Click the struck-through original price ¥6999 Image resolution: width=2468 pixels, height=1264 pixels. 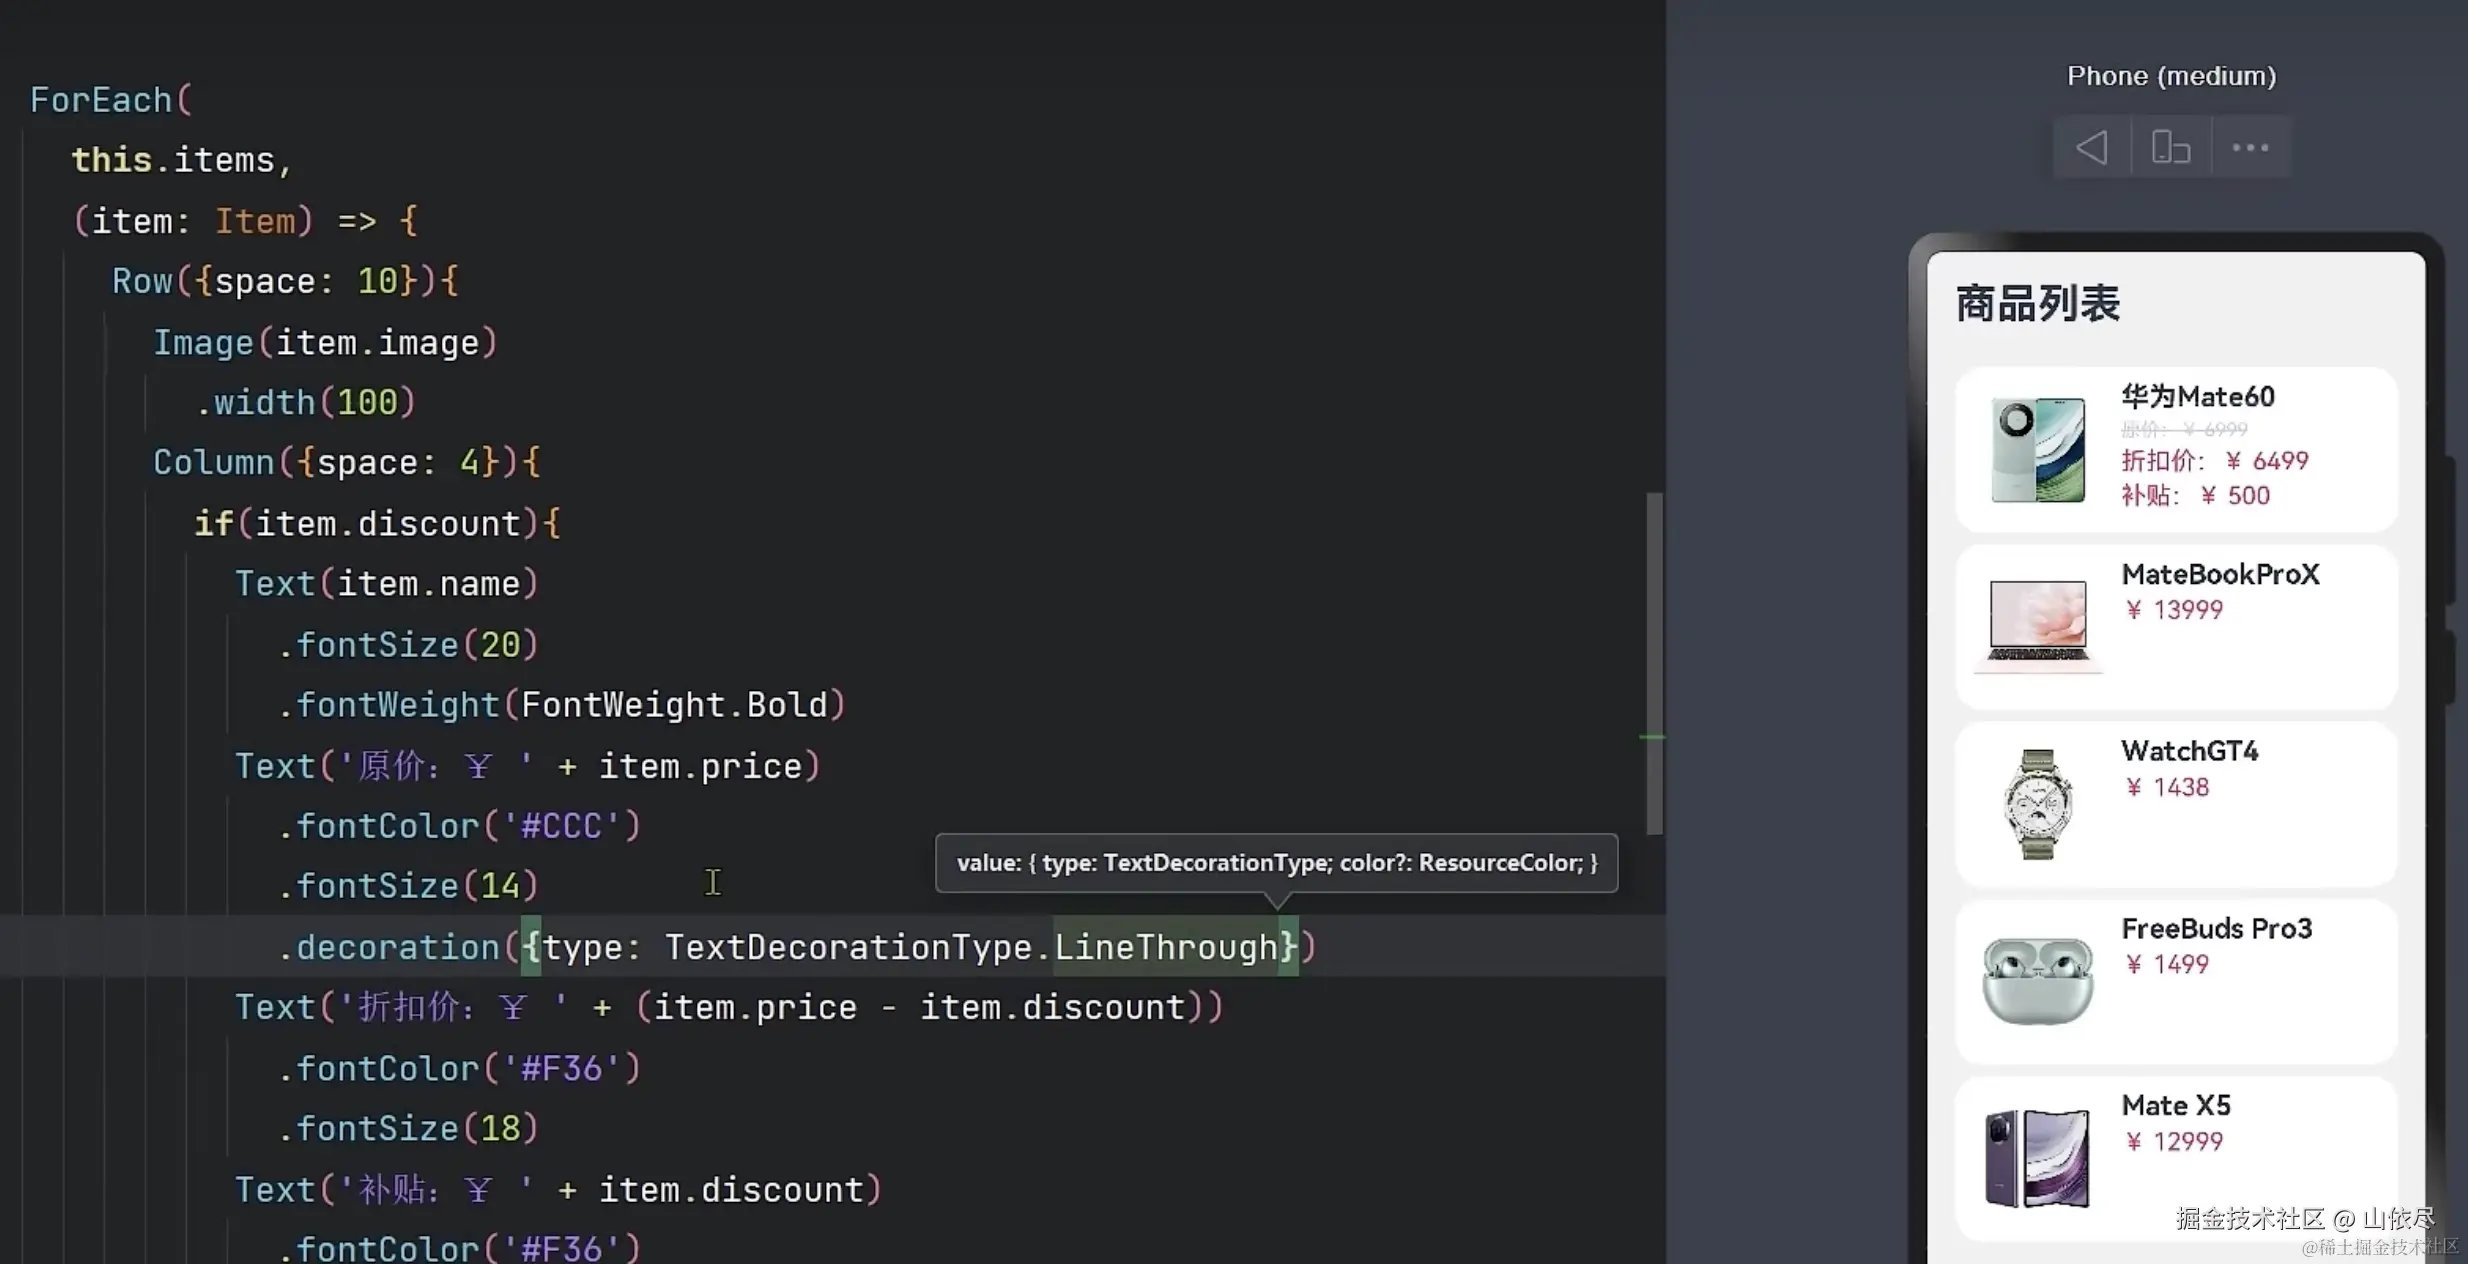pyautogui.click(x=2184, y=430)
